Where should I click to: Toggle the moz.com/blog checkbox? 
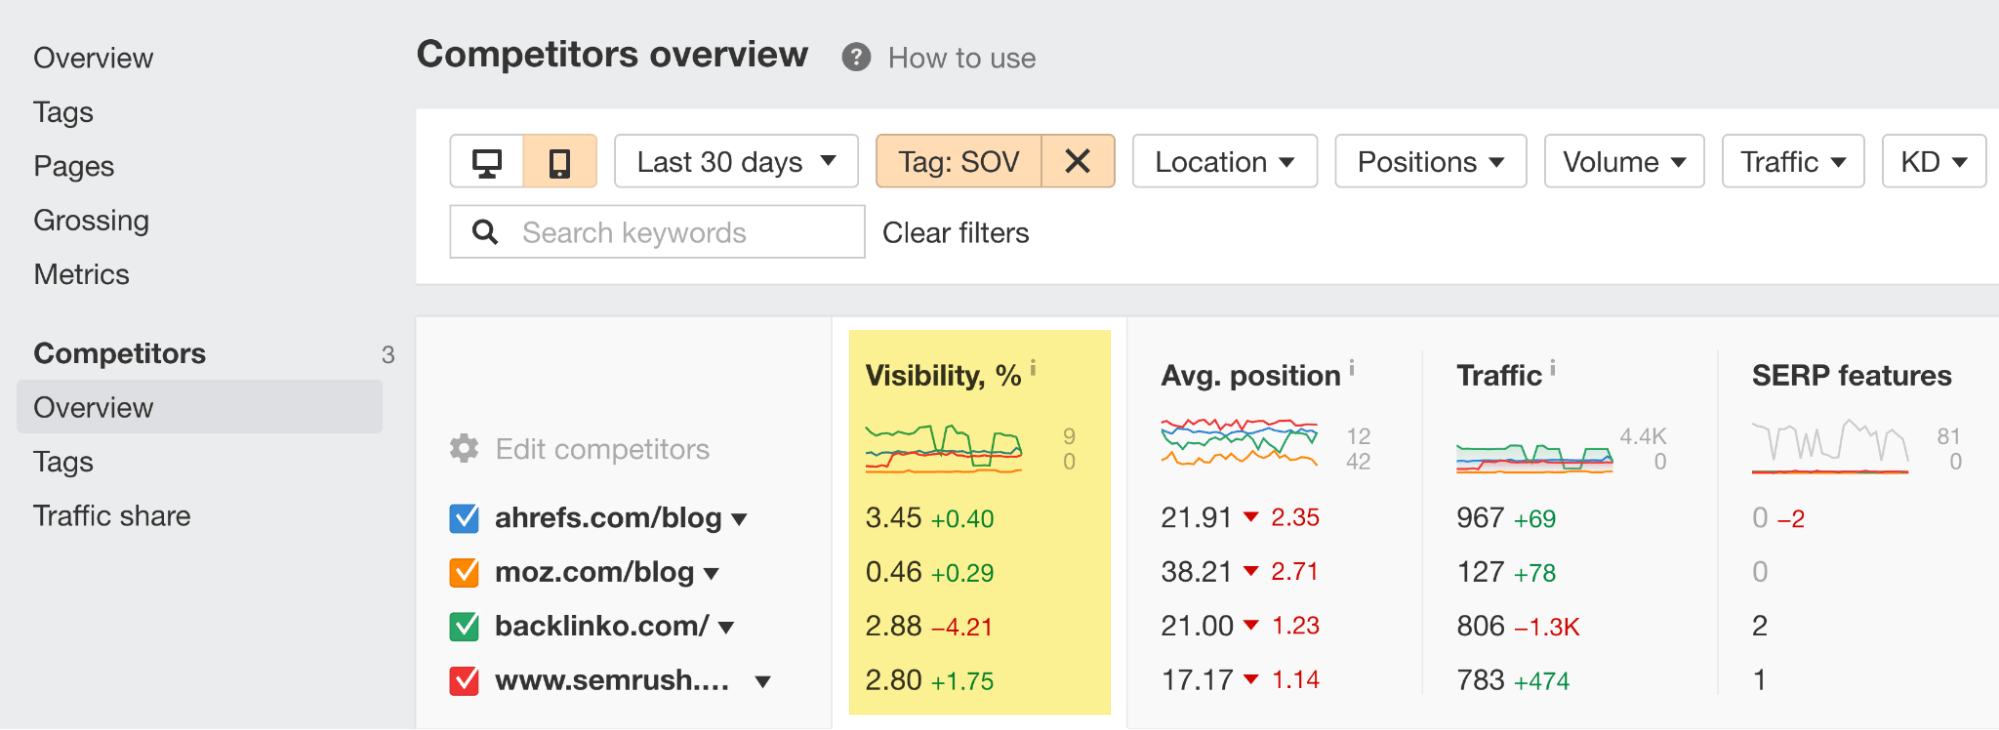(x=463, y=572)
